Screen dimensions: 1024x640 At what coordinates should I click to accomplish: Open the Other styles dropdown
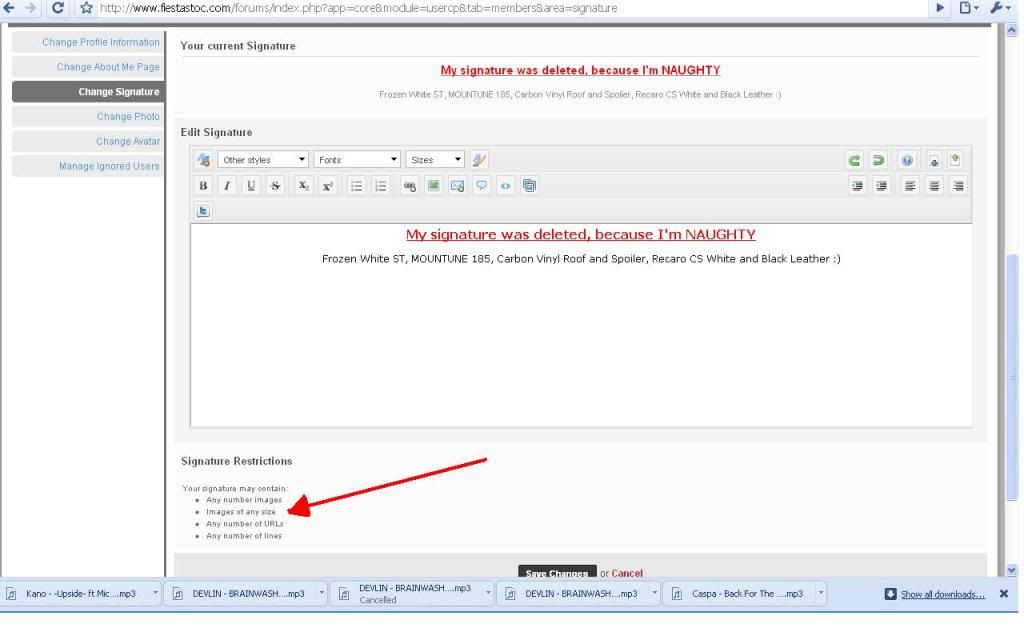click(x=263, y=160)
